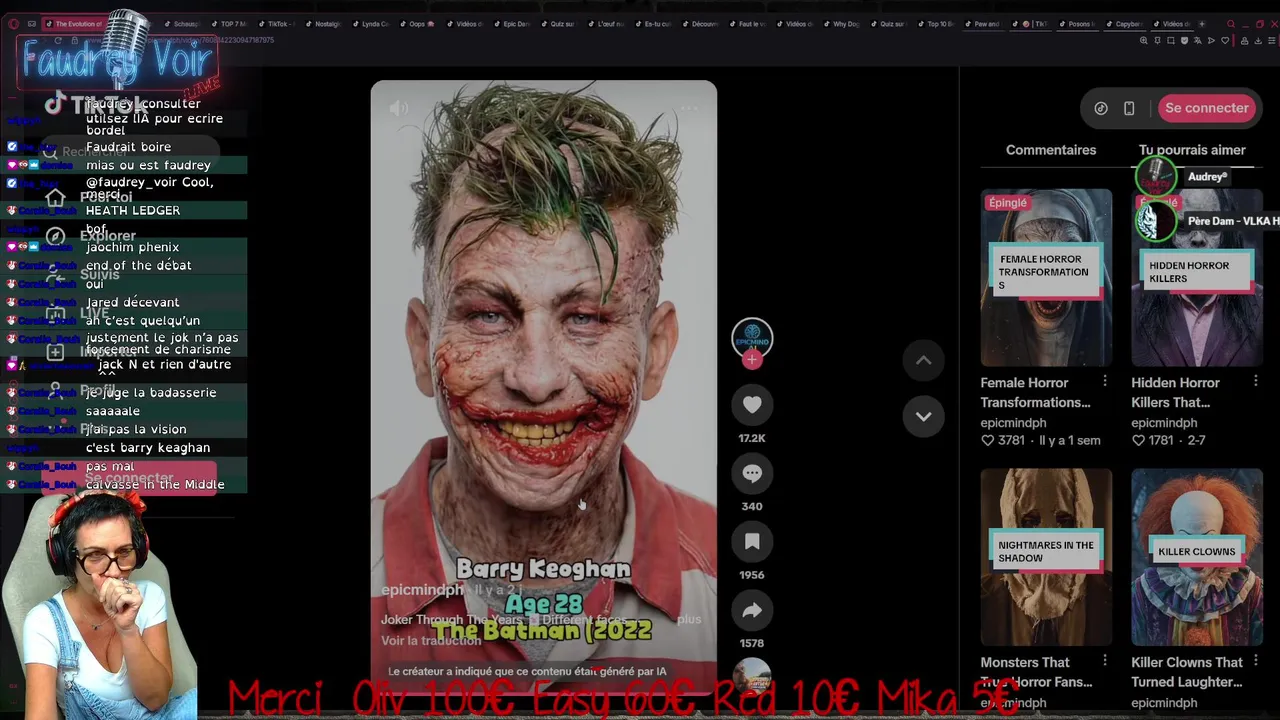Click the 1781 likes on Hidden Horror Killers
1280x720 pixels.
[1152, 440]
